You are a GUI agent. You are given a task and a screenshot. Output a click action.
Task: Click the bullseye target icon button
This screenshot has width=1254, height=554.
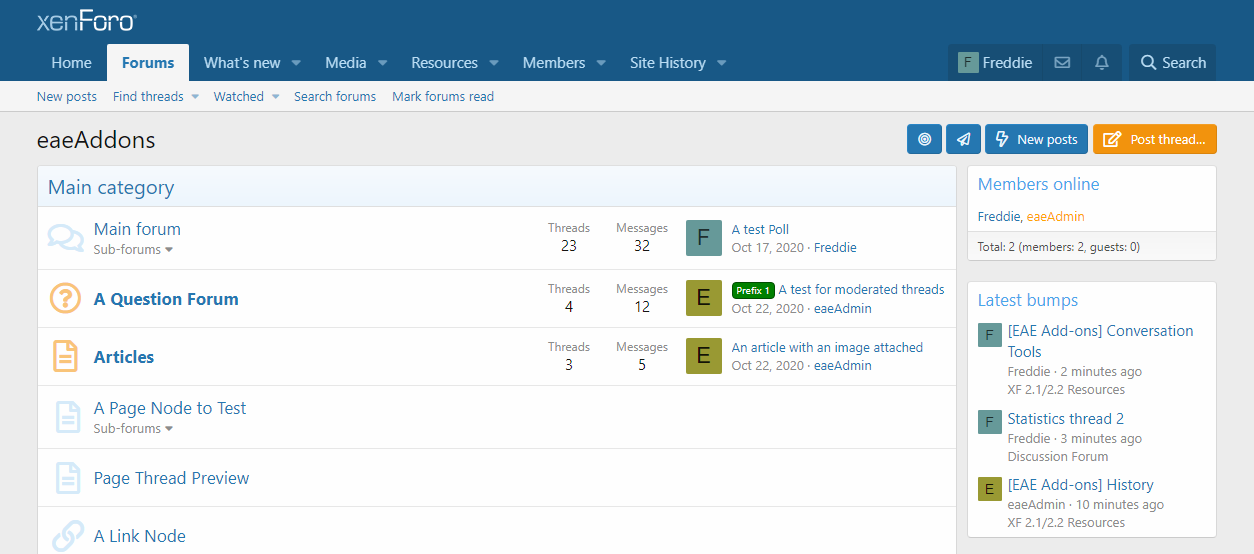tap(924, 140)
